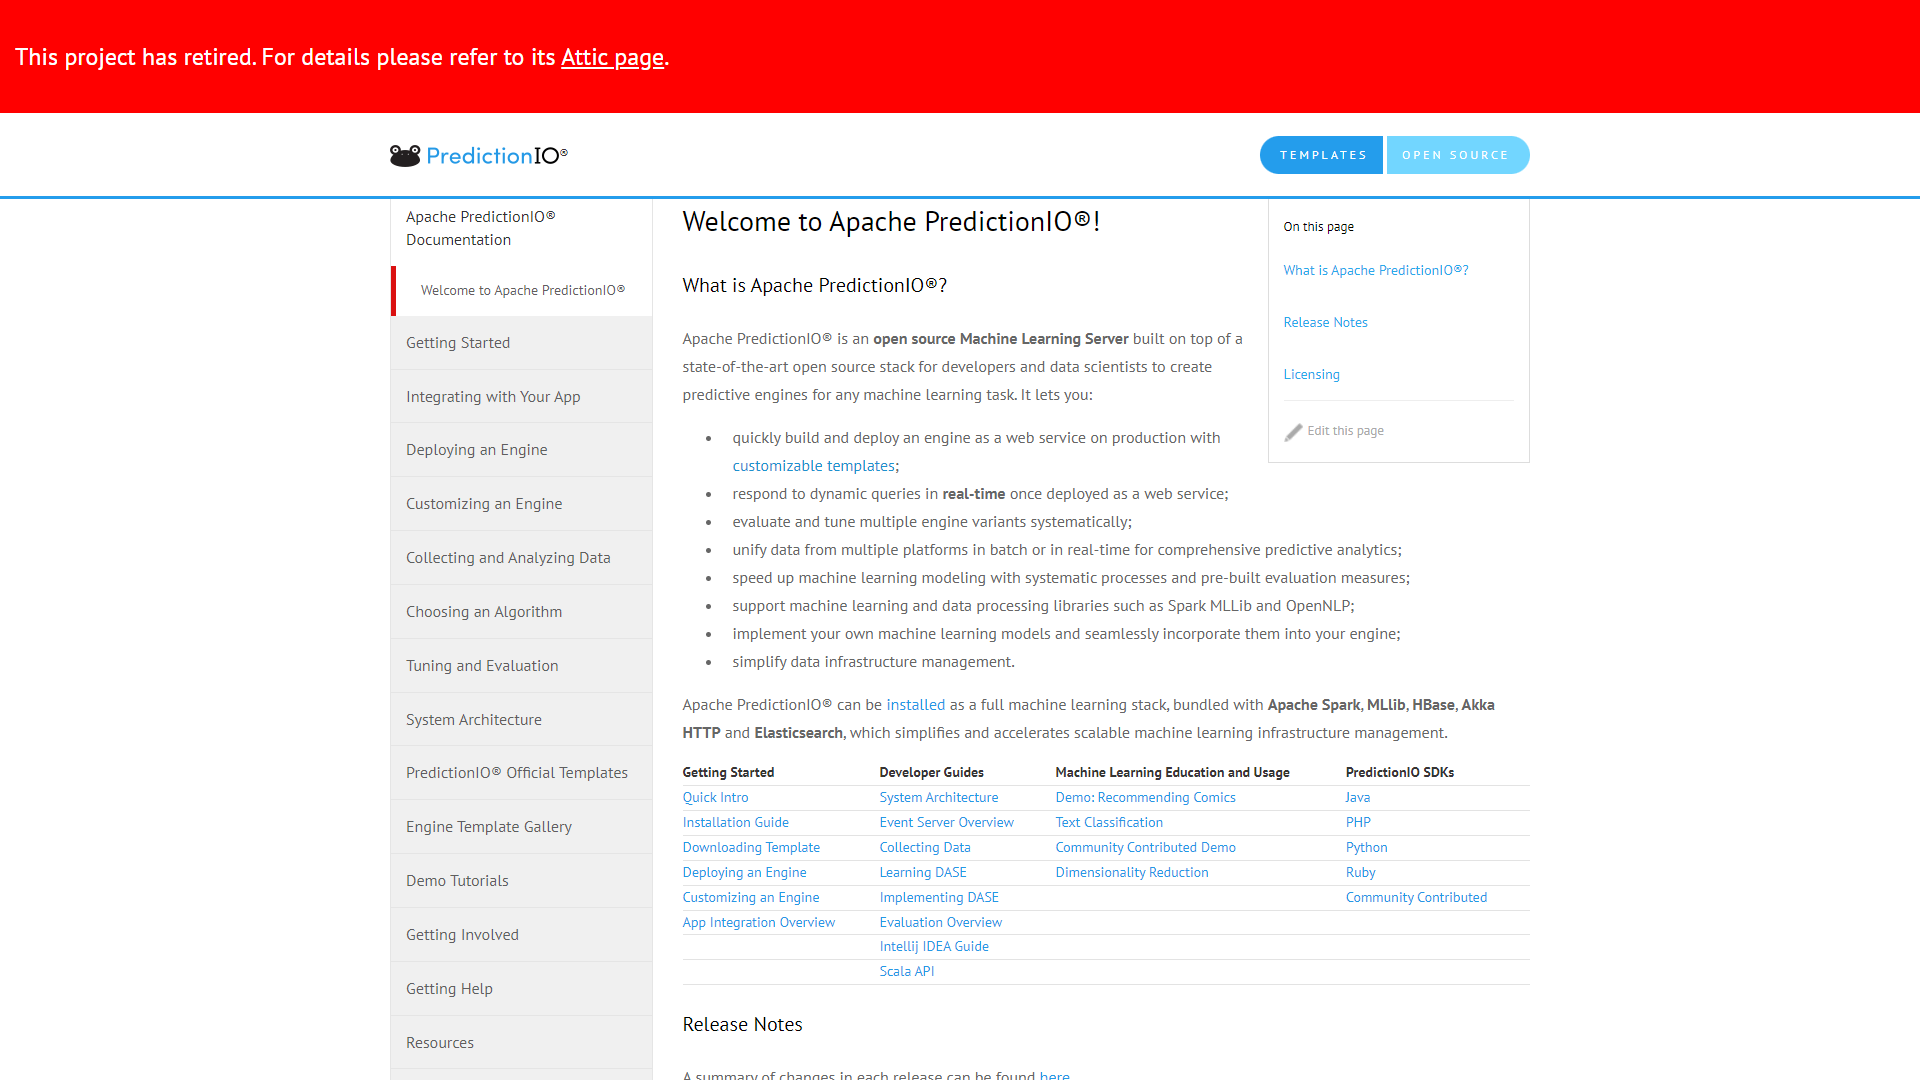Screen dimensions: 1920x1080
Task: Click the Quick Intro getting started tab
Action: coord(716,796)
